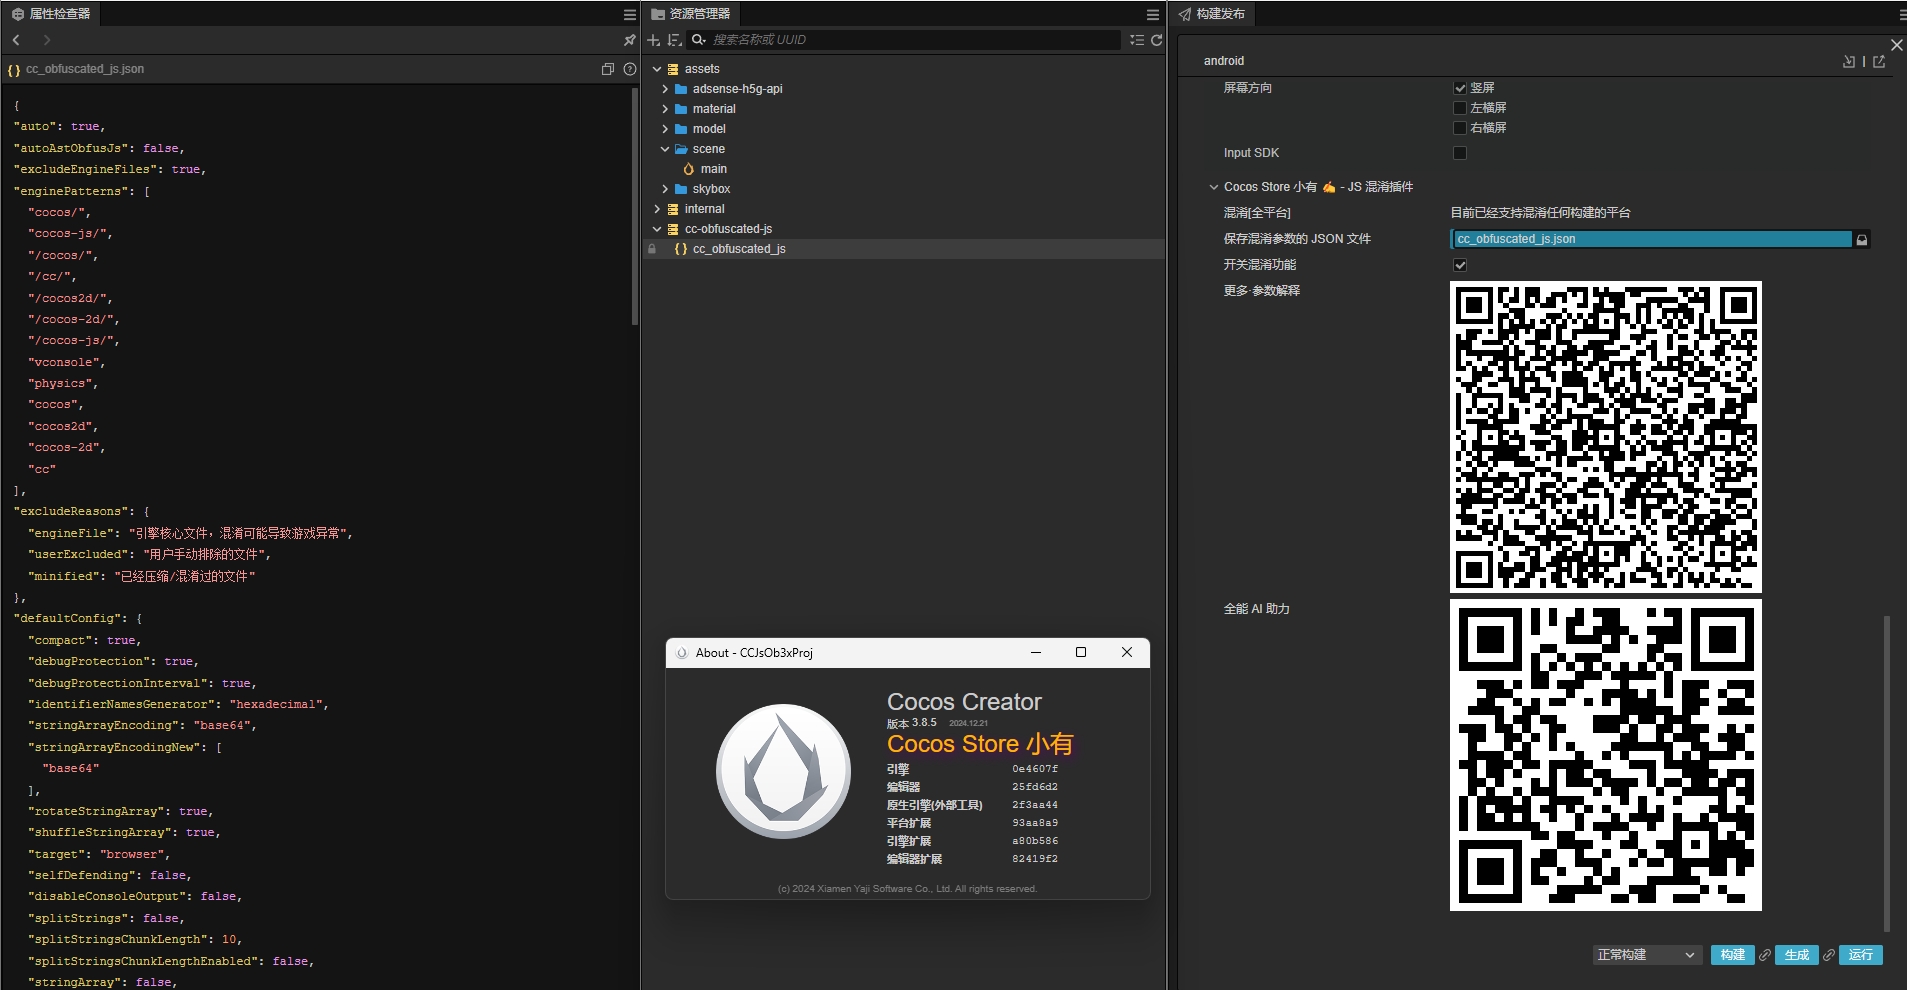Click the JSON file field cc_obfuscated_js.json
The image size is (1907, 990).
coord(1651,239)
